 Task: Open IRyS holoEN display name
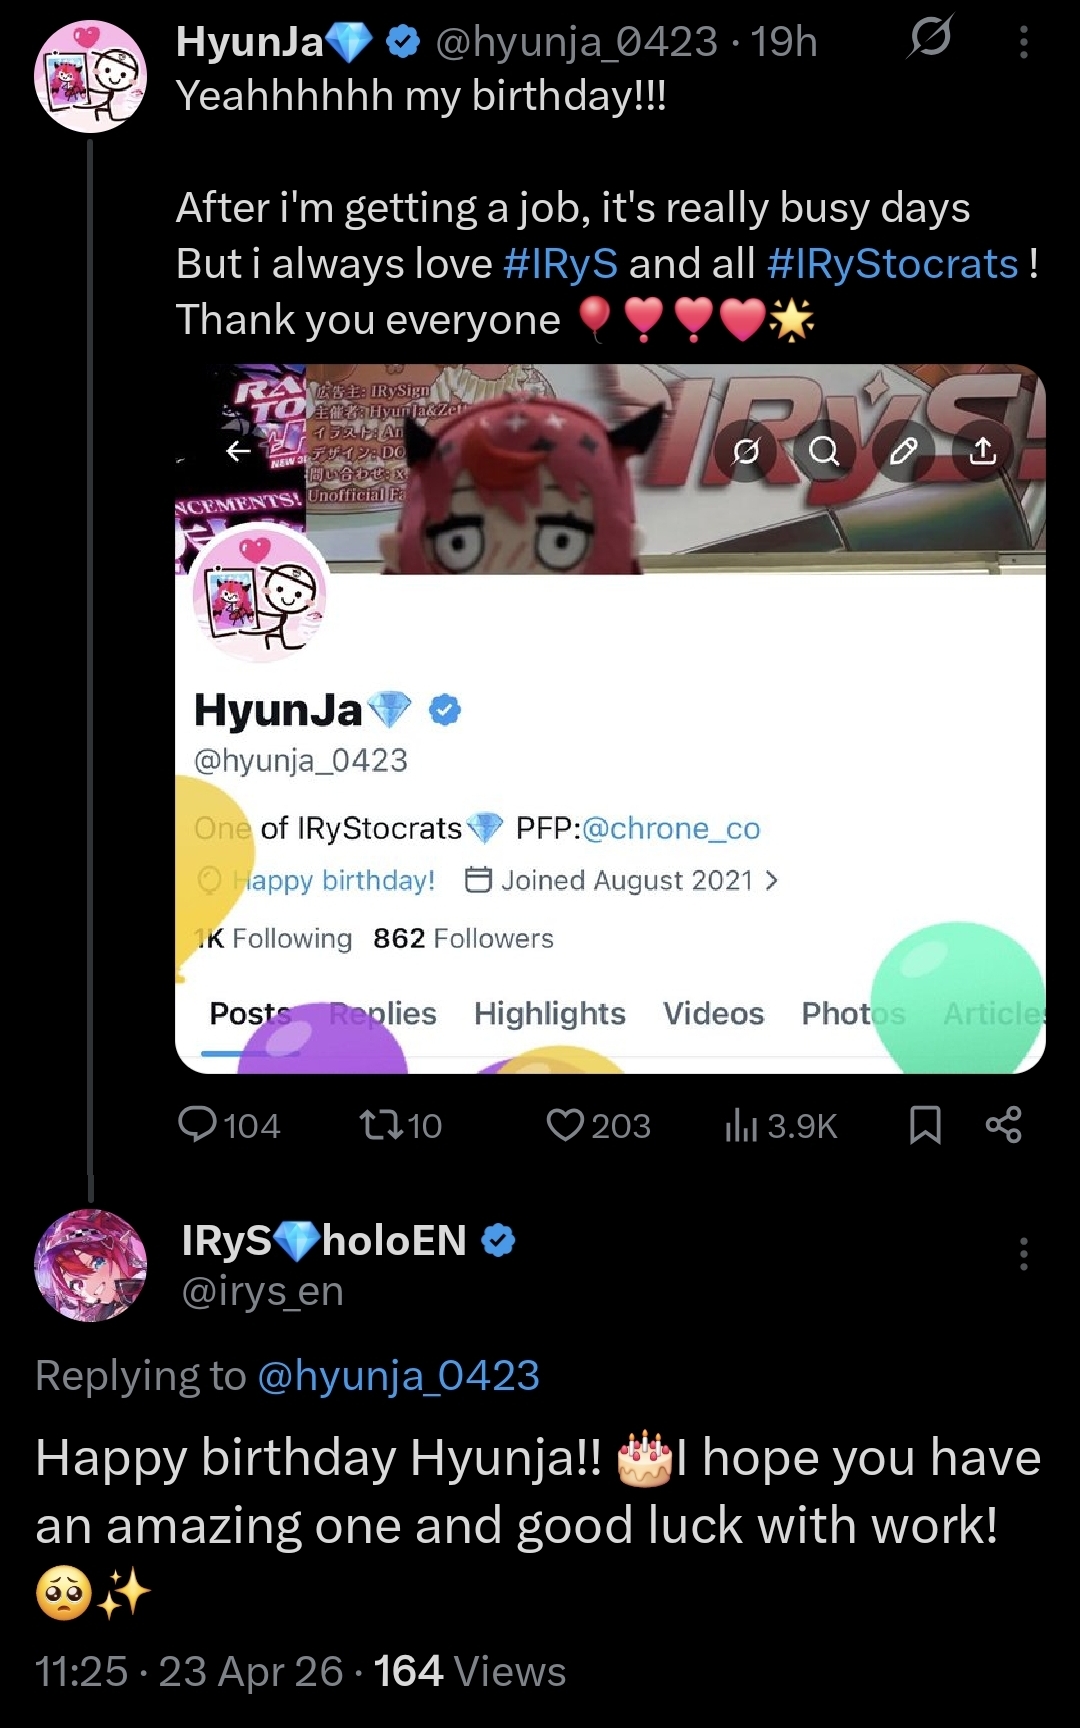click(324, 1240)
